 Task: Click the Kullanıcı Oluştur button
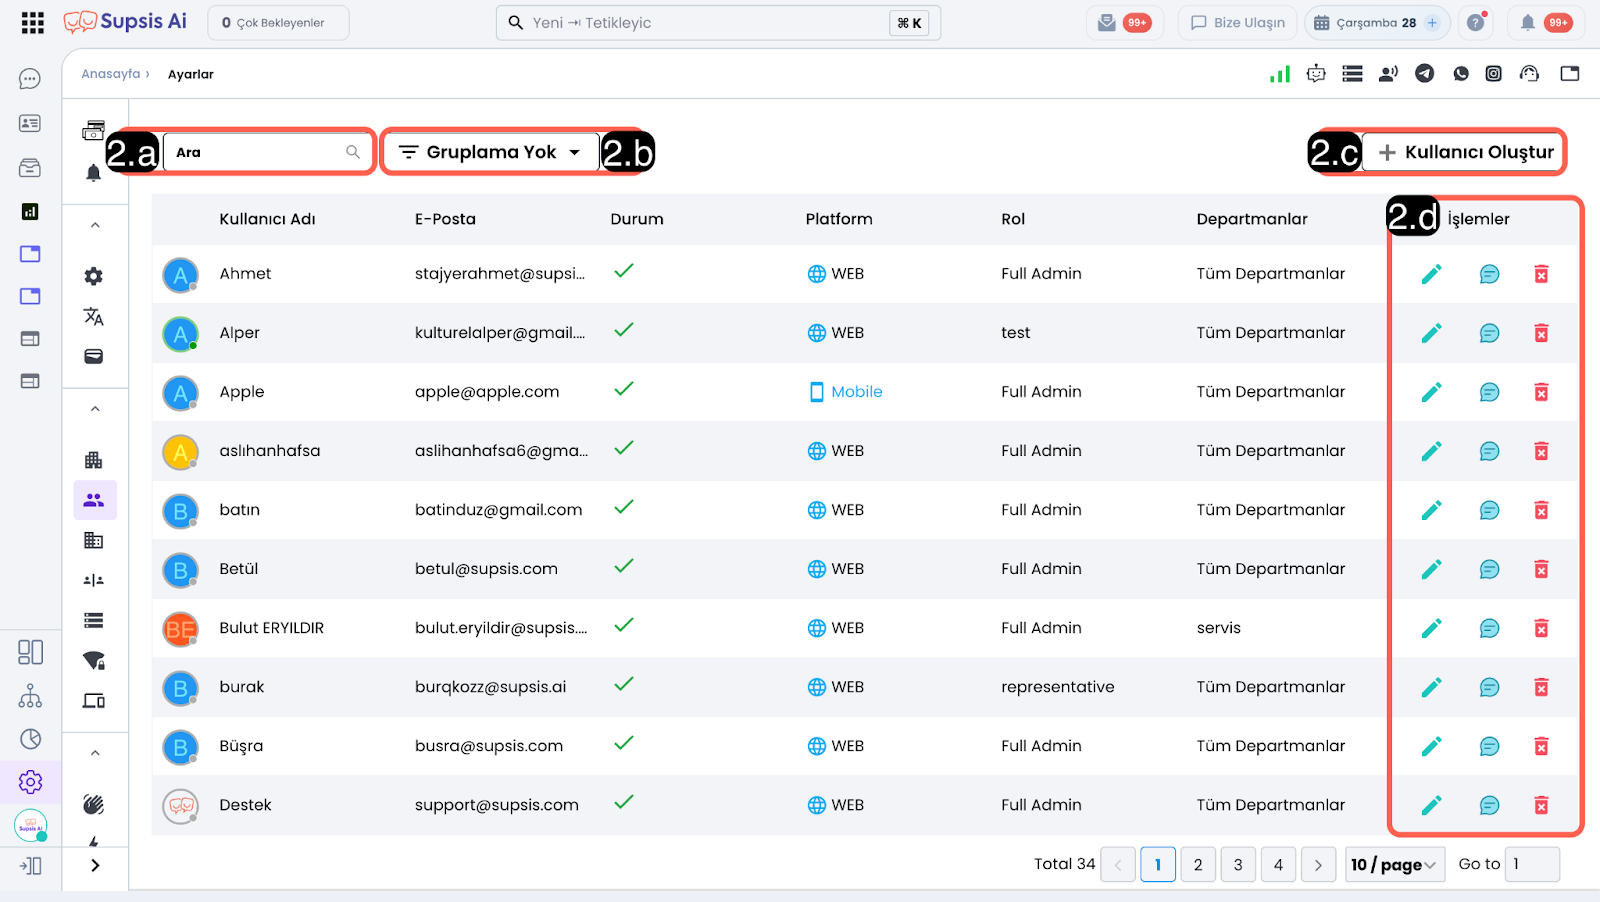(x=1465, y=152)
